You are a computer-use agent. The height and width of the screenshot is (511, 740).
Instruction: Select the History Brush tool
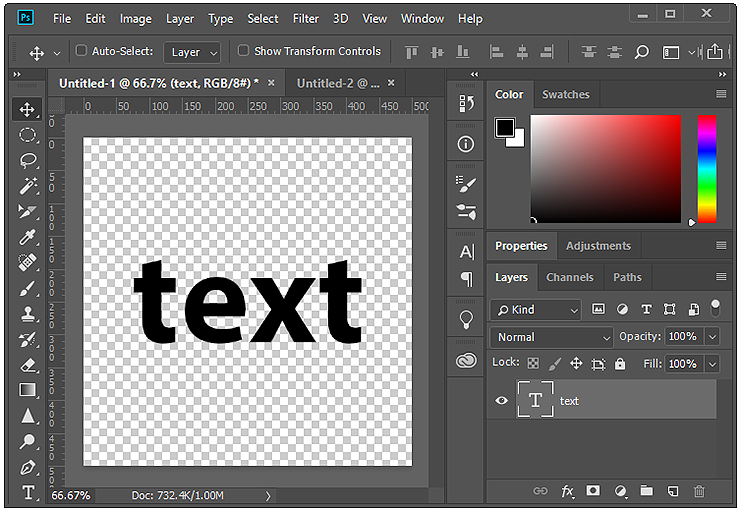(x=27, y=339)
